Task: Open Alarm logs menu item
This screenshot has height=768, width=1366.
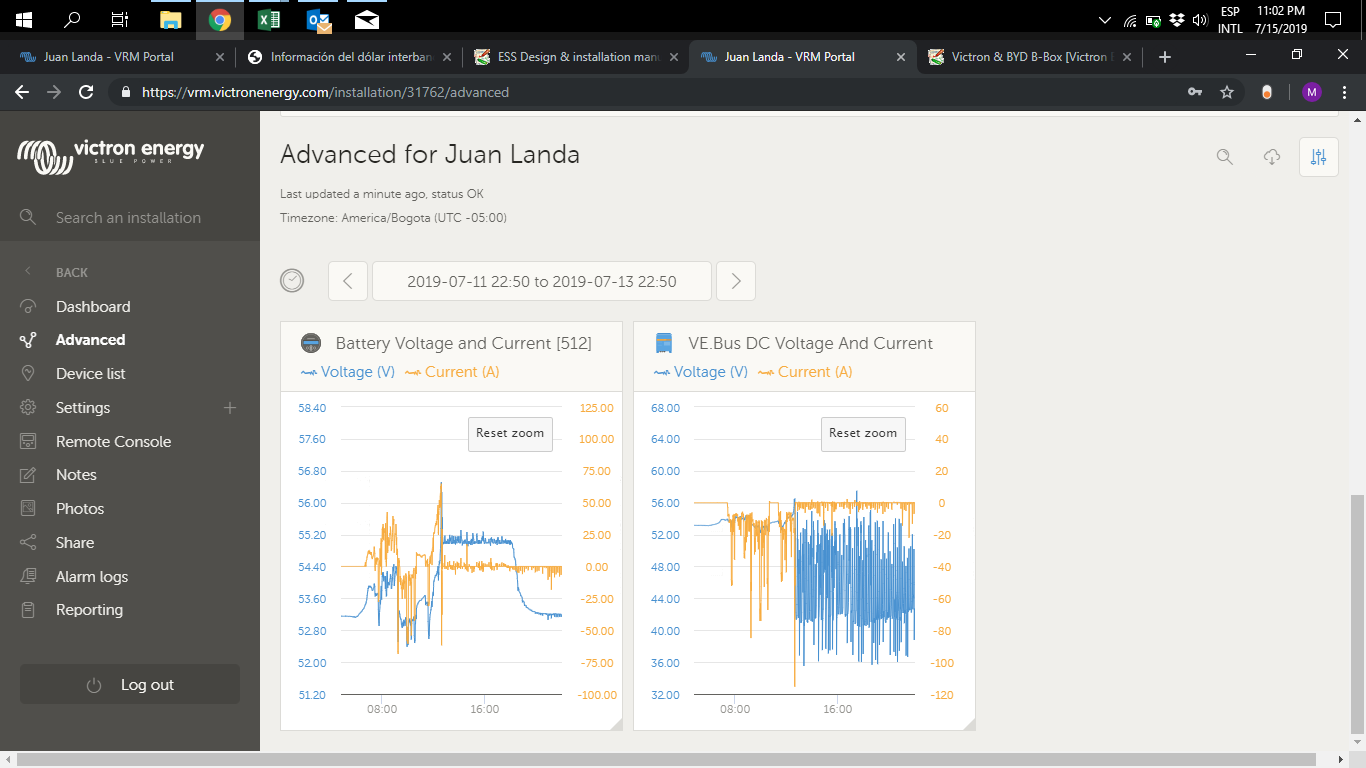Action: pos(92,577)
